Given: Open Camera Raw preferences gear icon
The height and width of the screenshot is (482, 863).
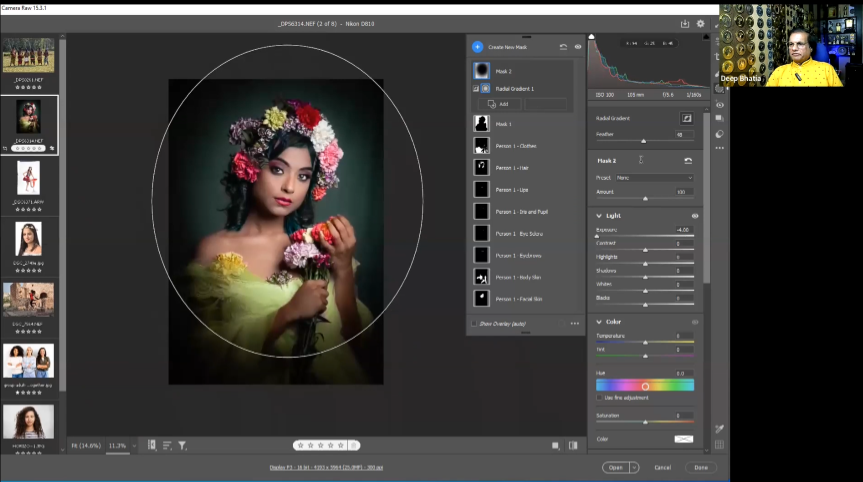Looking at the screenshot, I should tap(700, 23).
